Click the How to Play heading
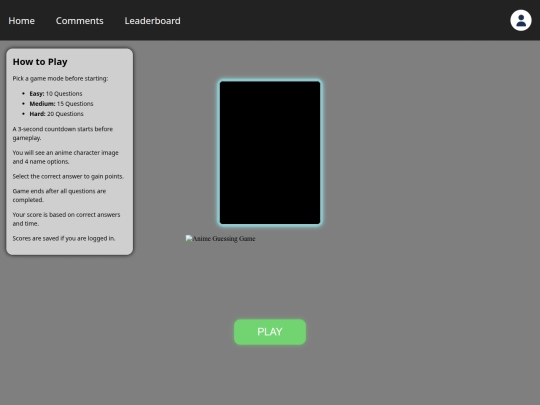The height and width of the screenshot is (405, 540). 40,62
